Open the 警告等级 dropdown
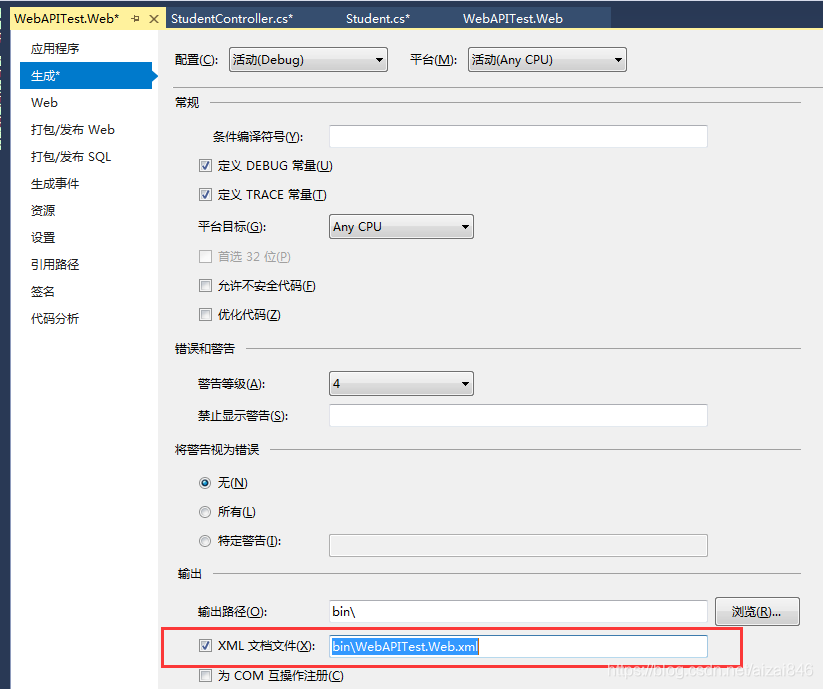The height and width of the screenshot is (689, 823). coord(401,384)
